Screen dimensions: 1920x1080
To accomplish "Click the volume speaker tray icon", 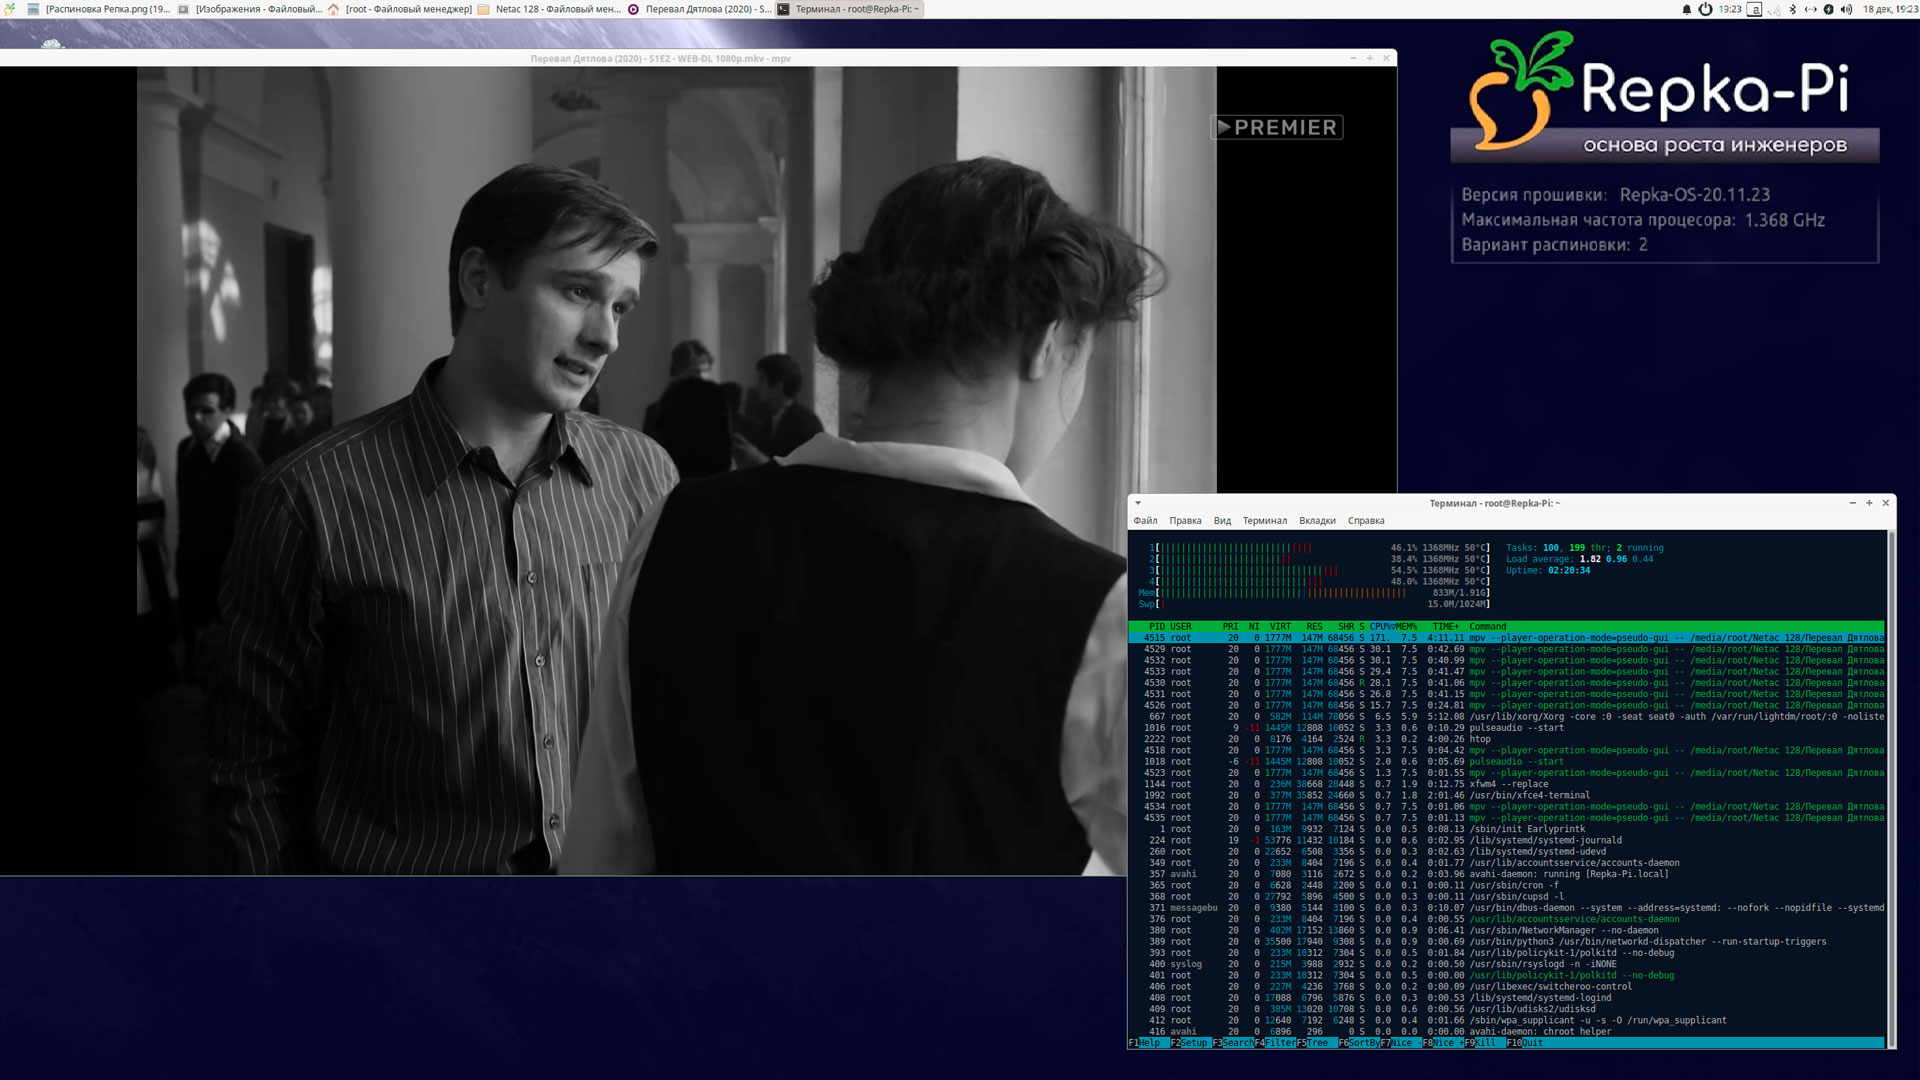I will [1846, 9].
